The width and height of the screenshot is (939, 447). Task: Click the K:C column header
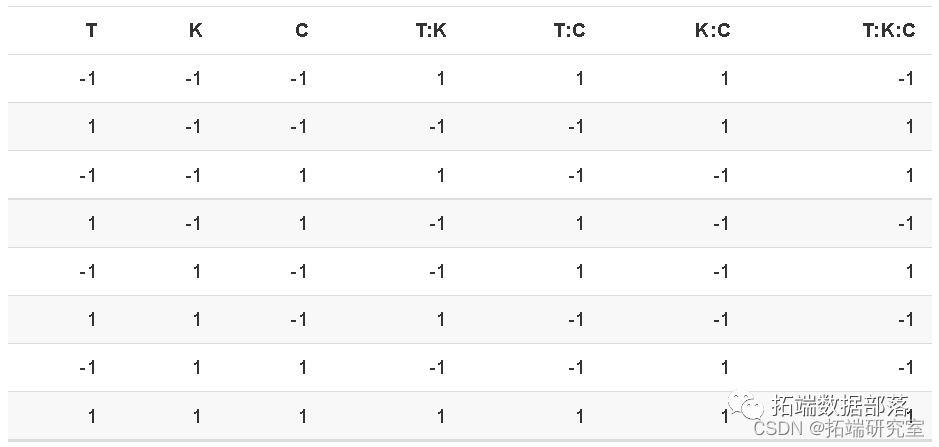point(712,31)
